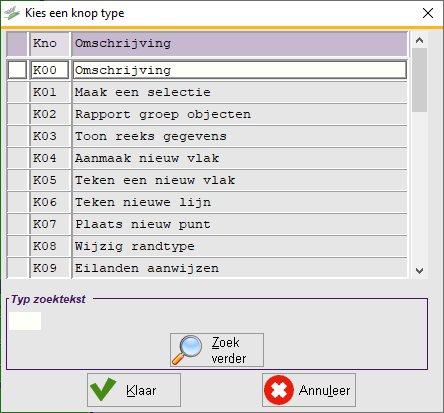This screenshot has width=444, height=413.
Task: Select row marker for K07
Action: point(17,224)
